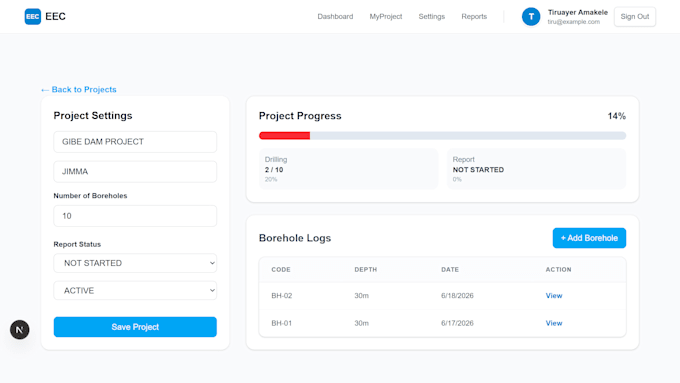The width and height of the screenshot is (680, 383).
Task: Click the CODE column header
Action: point(281,269)
